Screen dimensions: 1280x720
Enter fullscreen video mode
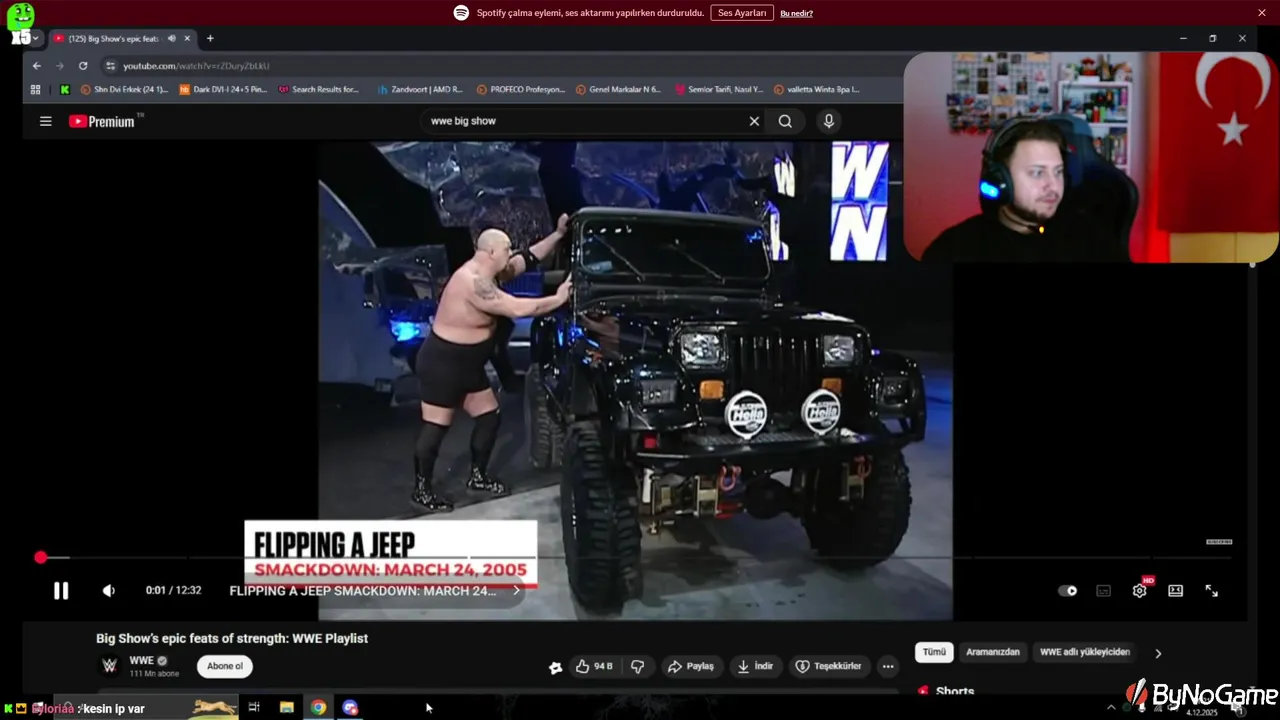click(1211, 591)
